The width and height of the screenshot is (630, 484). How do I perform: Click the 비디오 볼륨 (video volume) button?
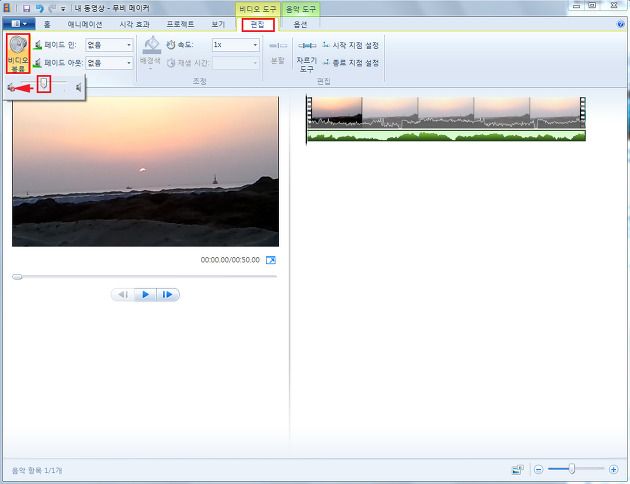18,53
